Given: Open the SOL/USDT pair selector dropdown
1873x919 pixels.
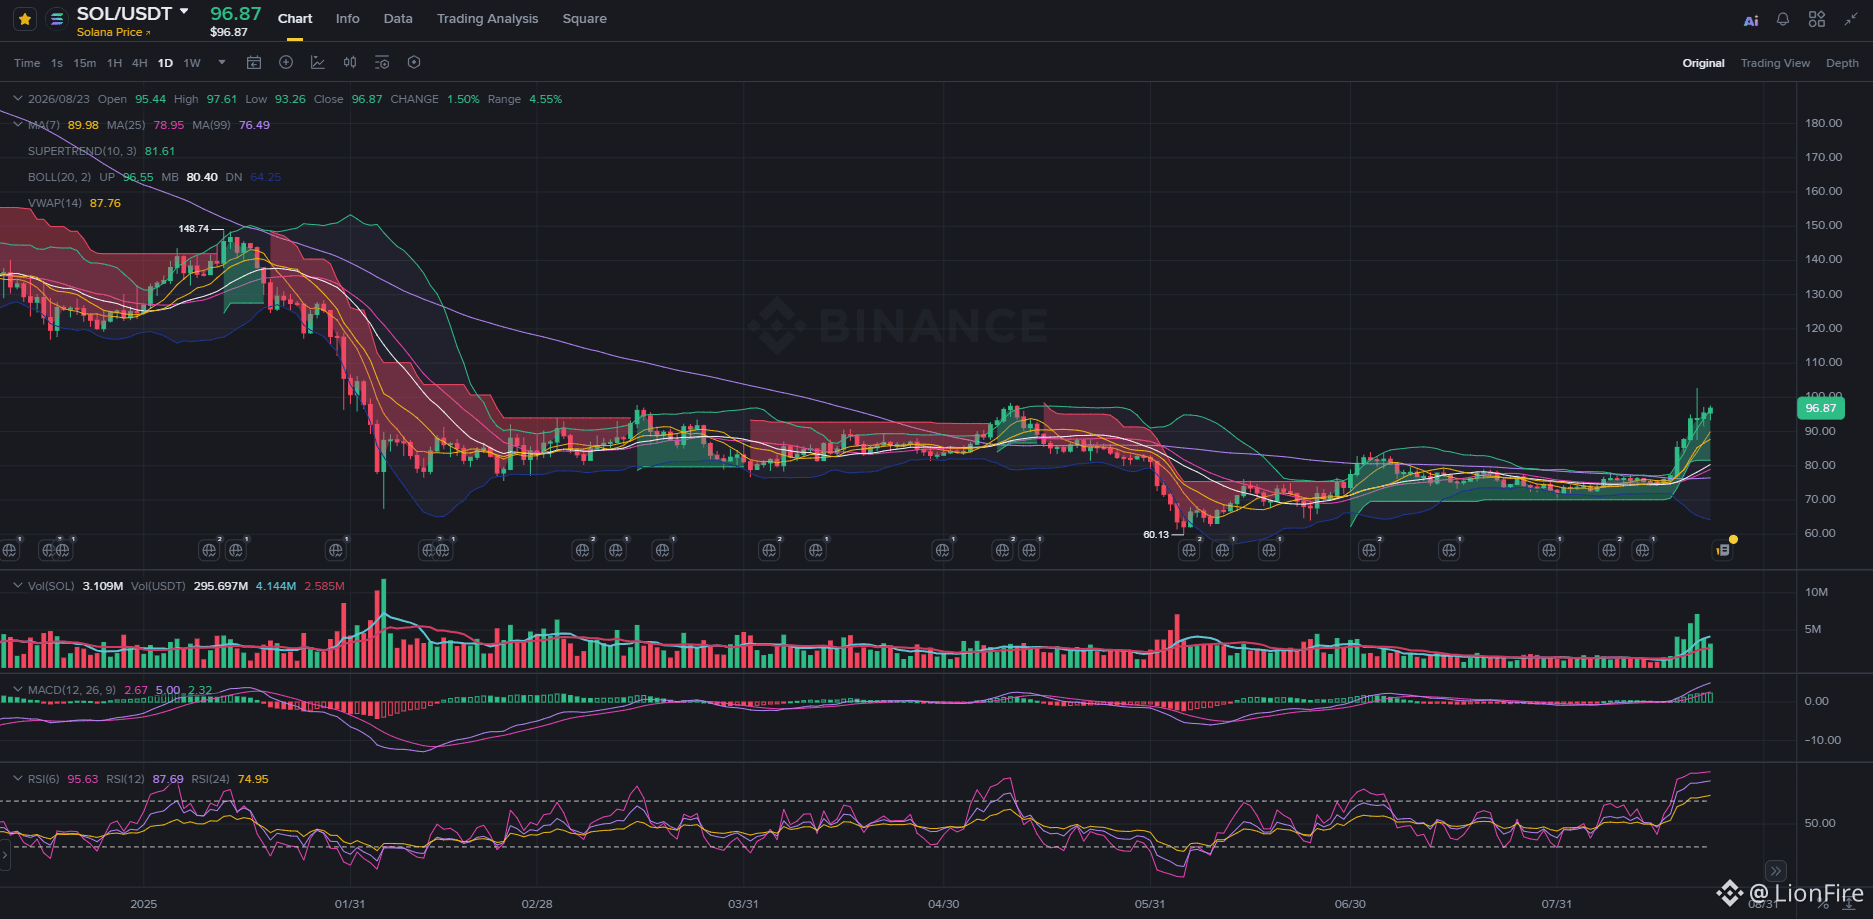Looking at the screenshot, I should (x=184, y=12).
